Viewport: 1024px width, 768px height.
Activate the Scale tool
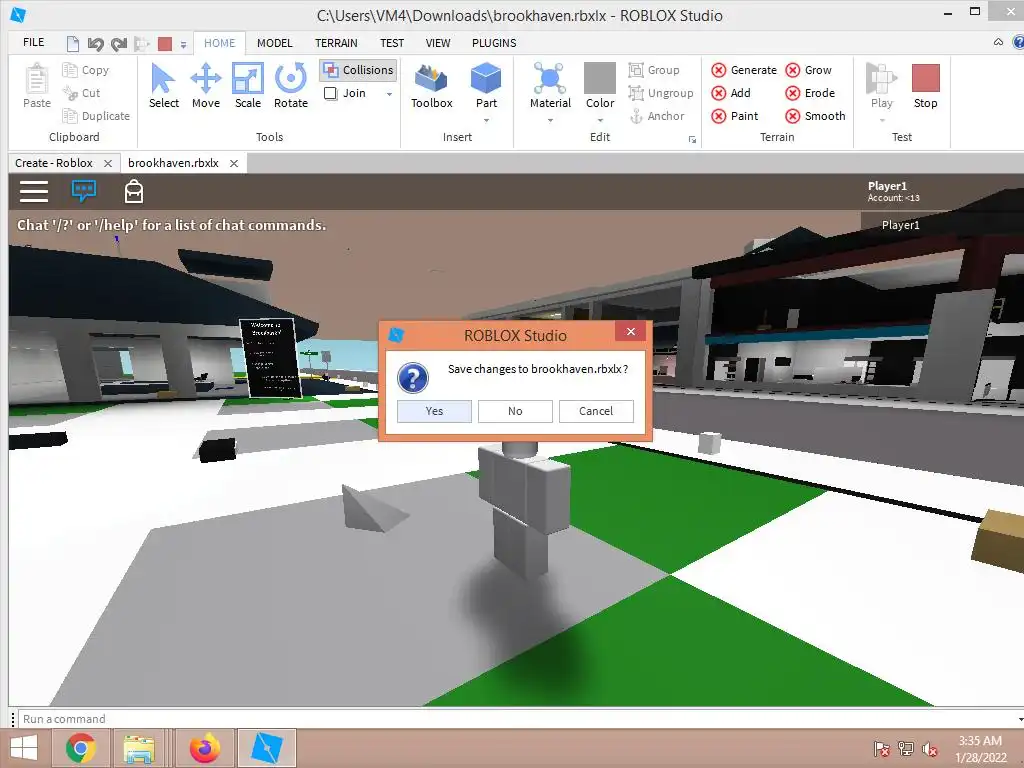[x=248, y=86]
